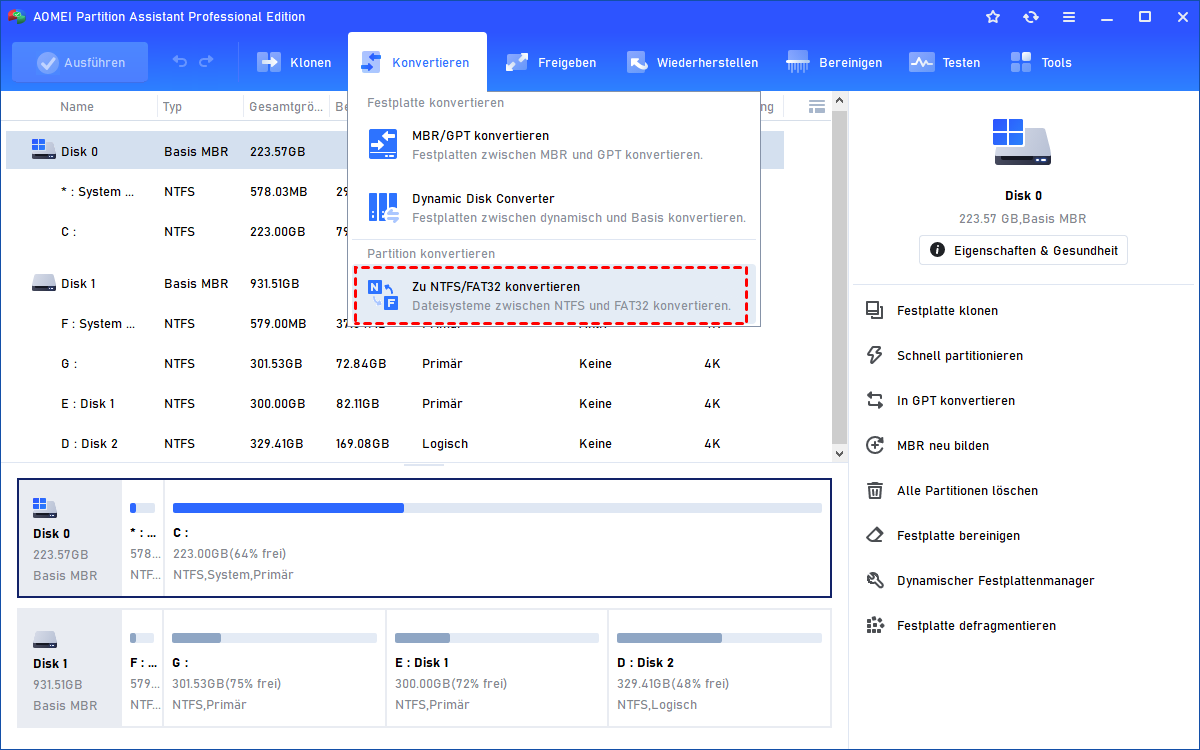Image resolution: width=1200 pixels, height=750 pixels.
Task: Select Zu NTFS/FAT32 konvertieren
Action: [495, 287]
